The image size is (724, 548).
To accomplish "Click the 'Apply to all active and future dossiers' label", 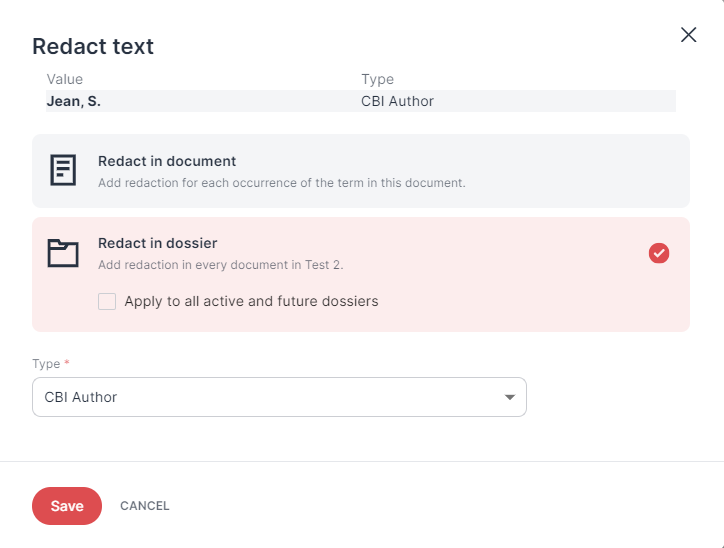I will tap(251, 301).
